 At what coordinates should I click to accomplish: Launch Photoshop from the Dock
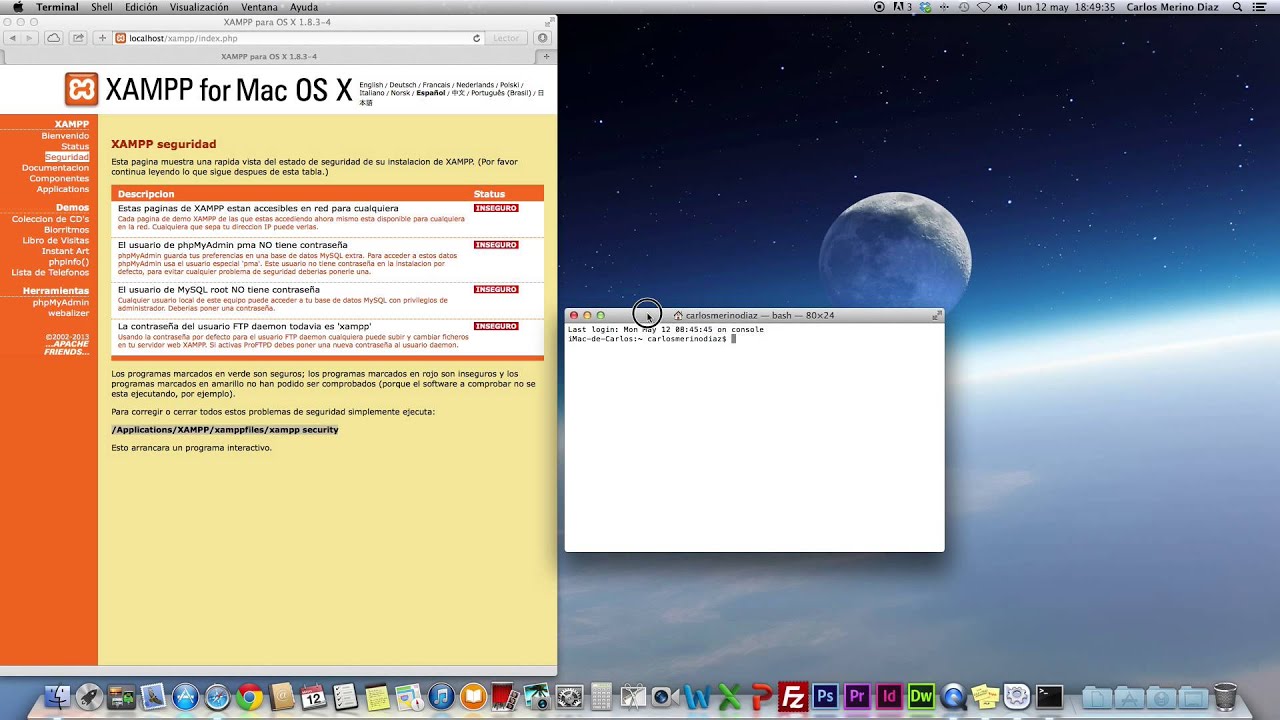tap(825, 696)
